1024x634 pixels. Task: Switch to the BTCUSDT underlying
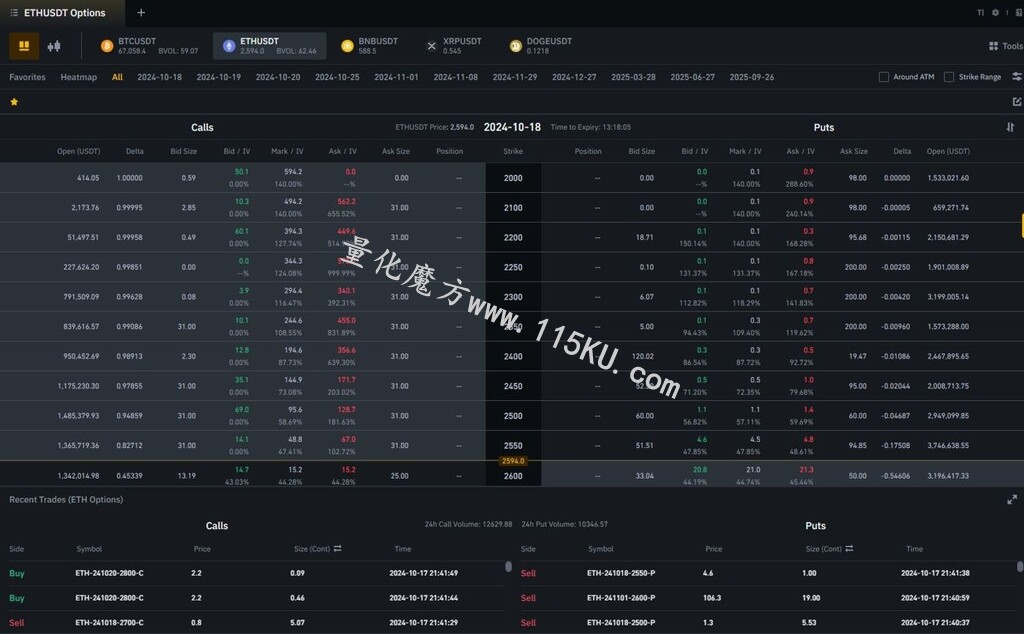[x=149, y=46]
